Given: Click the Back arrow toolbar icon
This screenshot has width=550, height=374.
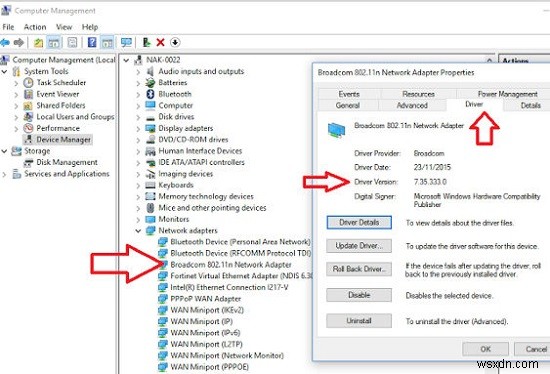Looking at the screenshot, I should point(5,43).
